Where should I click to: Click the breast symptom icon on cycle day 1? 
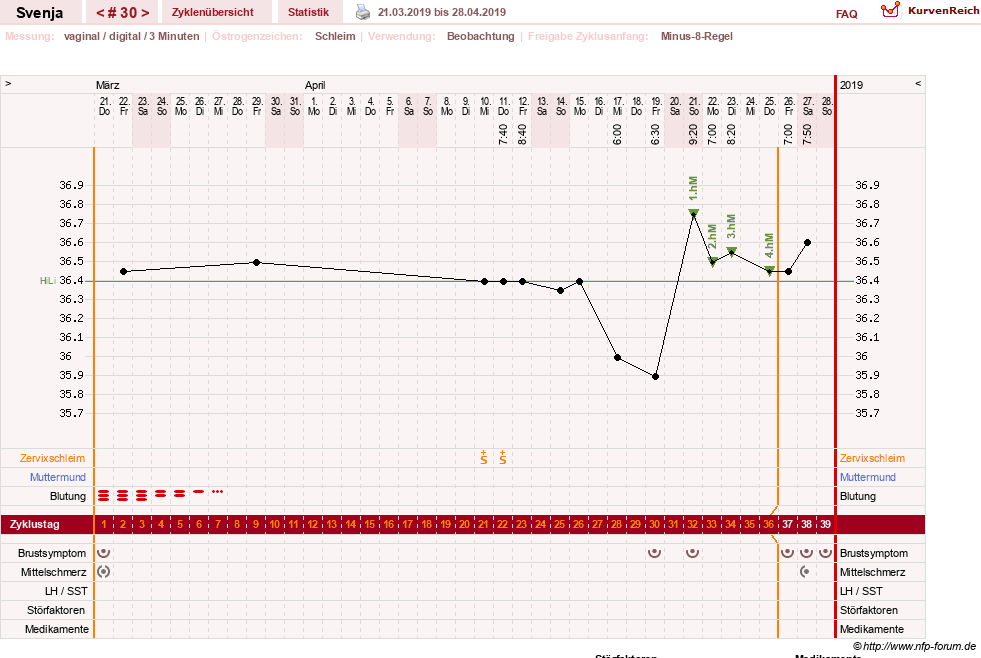pos(104,553)
